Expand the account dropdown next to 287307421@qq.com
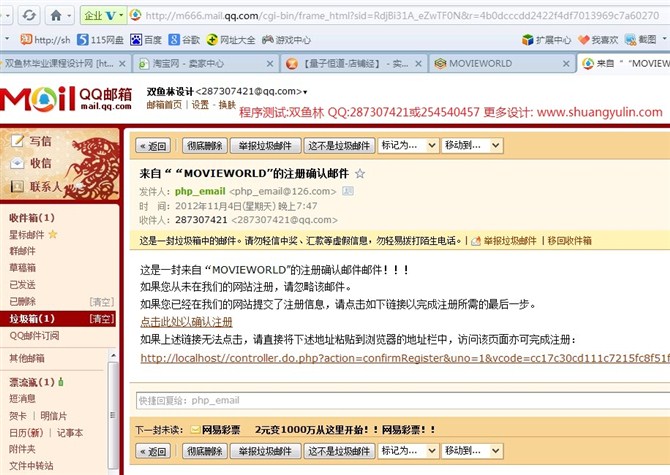670x475 pixels. coord(305,92)
